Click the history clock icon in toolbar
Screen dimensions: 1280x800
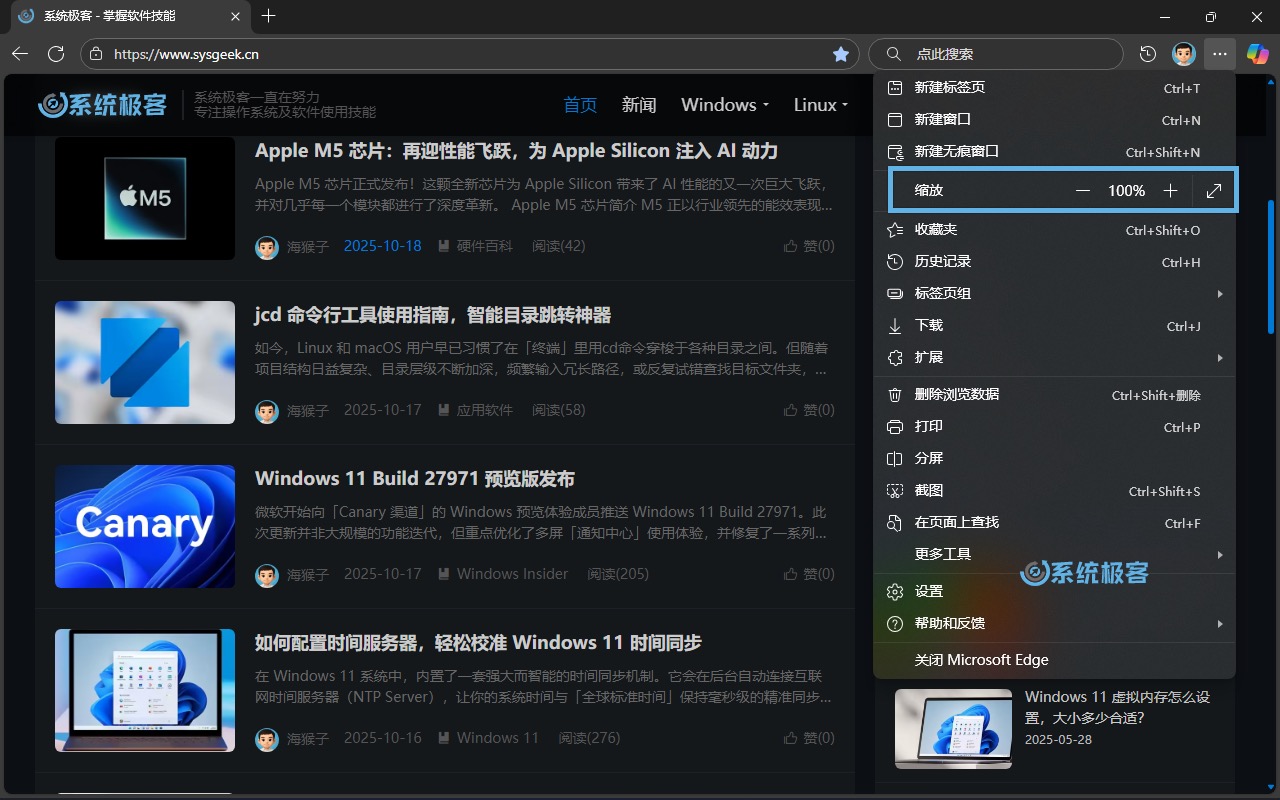click(x=1148, y=54)
